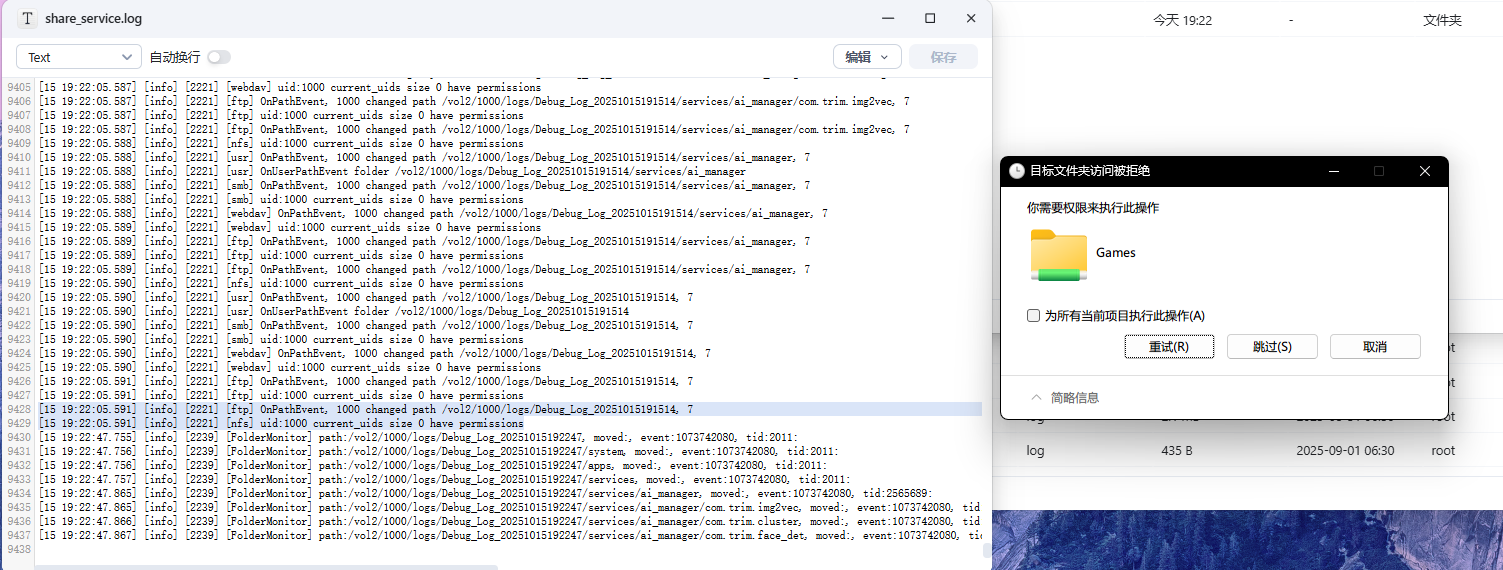Screen dimensions: 1503x570
Task: Click the text file icon beside share_service.log
Action: [28, 19]
